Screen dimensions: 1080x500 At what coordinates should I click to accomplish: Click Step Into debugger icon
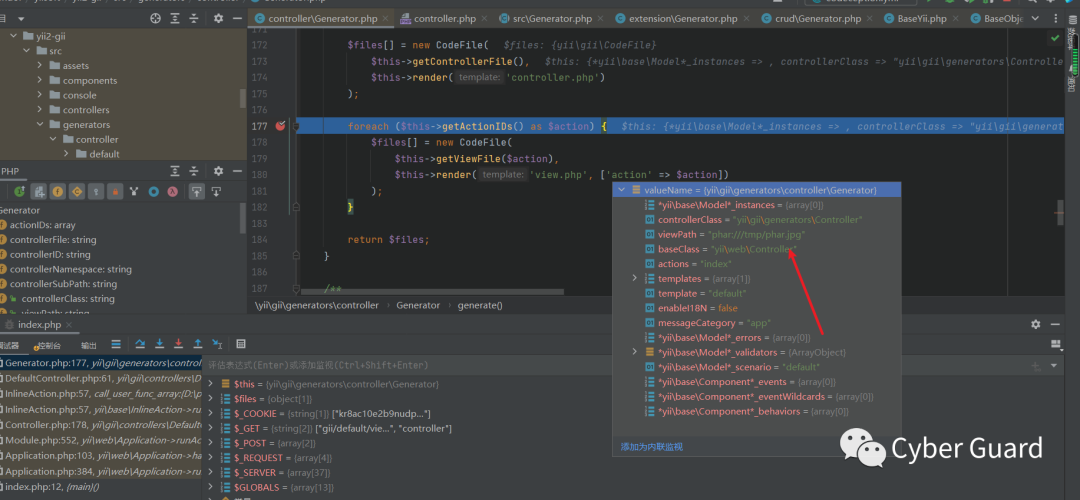coord(160,344)
